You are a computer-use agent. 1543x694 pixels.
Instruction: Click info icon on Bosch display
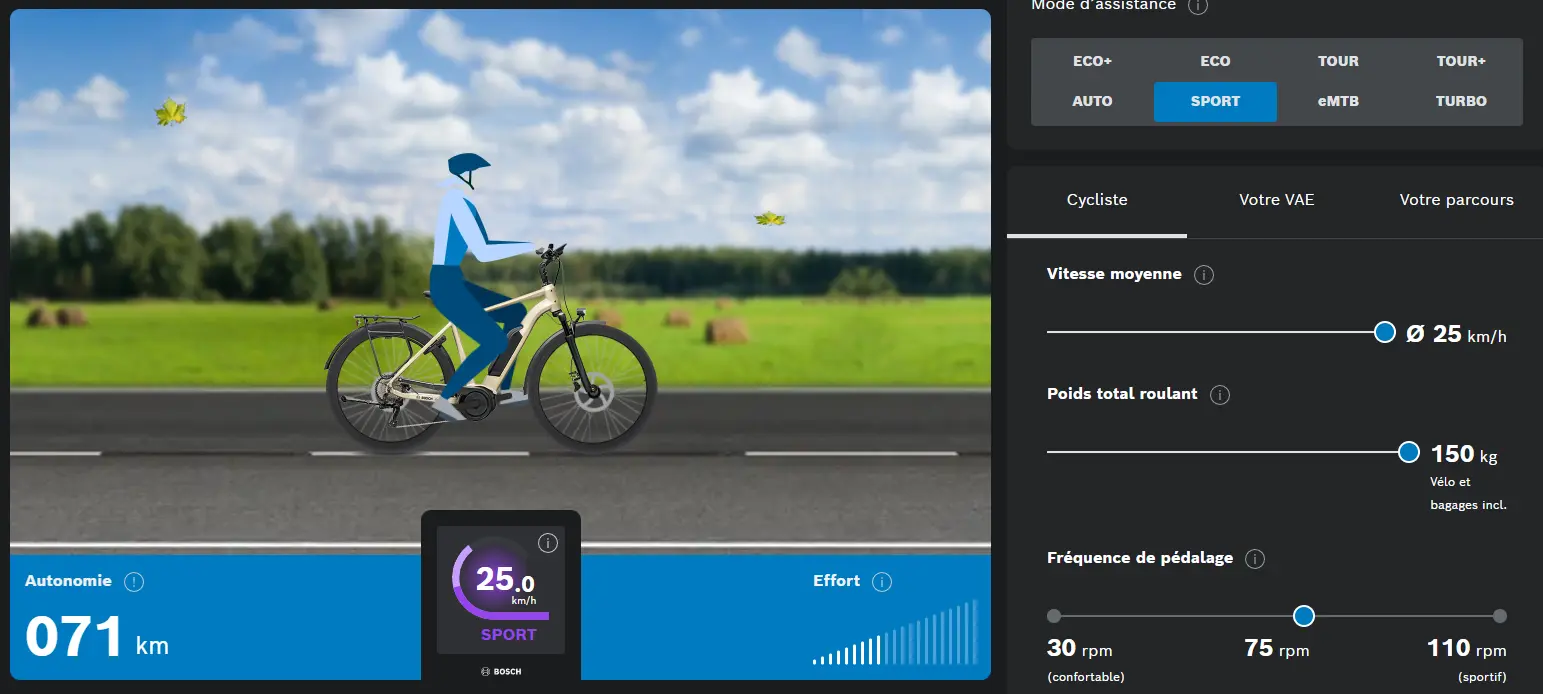[547, 543]
